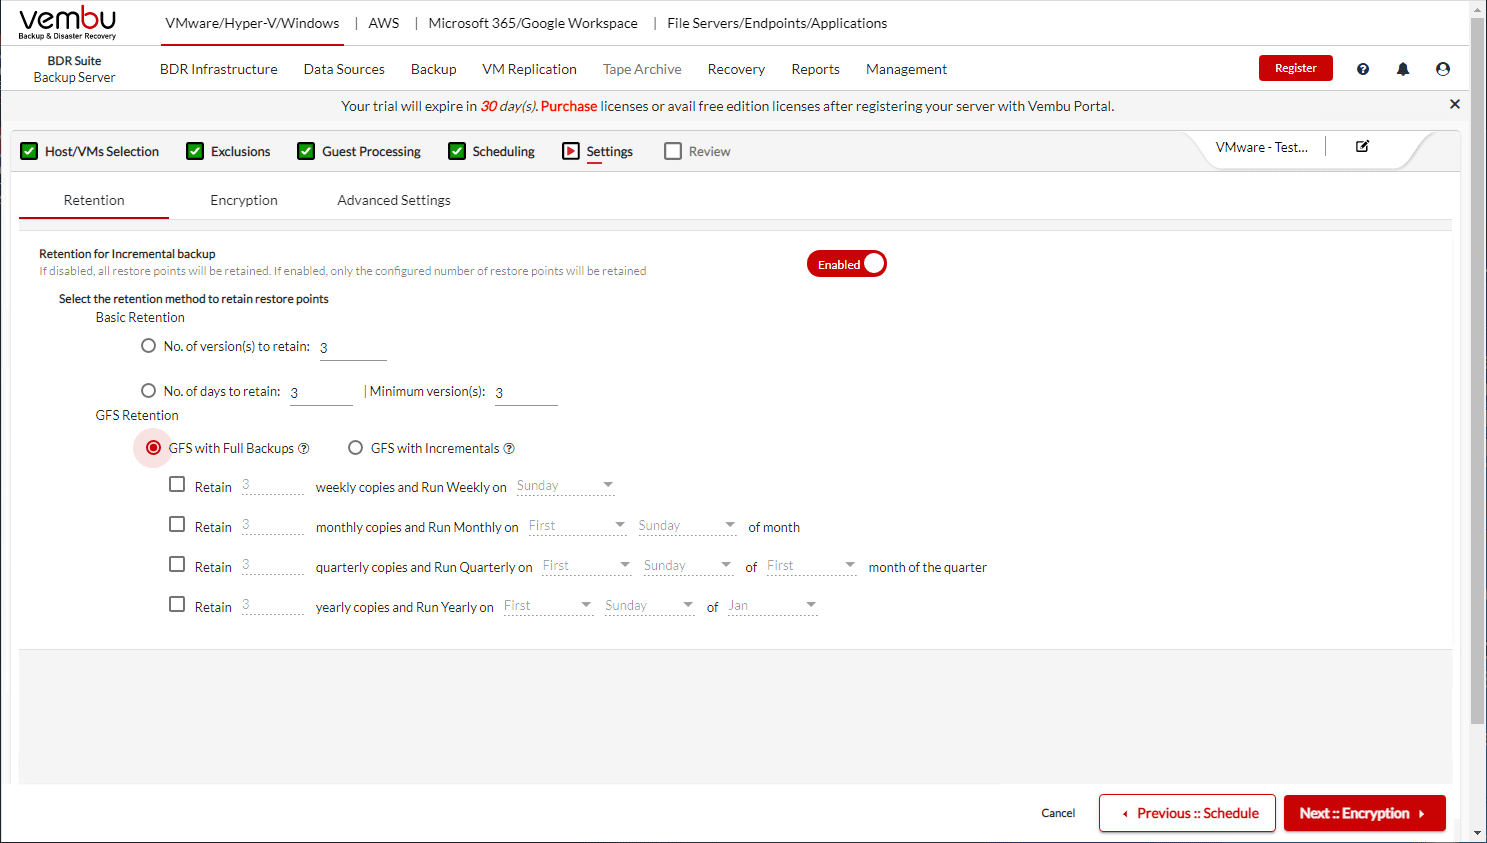The height and width of the screenshot is (843, 1487).
Task: Open the Data Sources menu
Action: coord(344,69)
